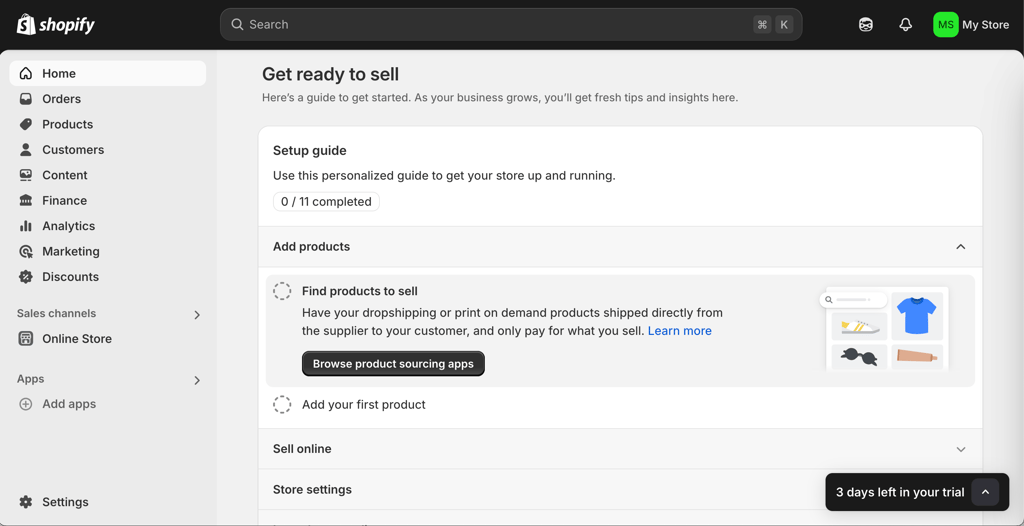Viewport: 1024px width, 526px height.
Task: Click the Online Store storefront icon
Action: [25, 338]
